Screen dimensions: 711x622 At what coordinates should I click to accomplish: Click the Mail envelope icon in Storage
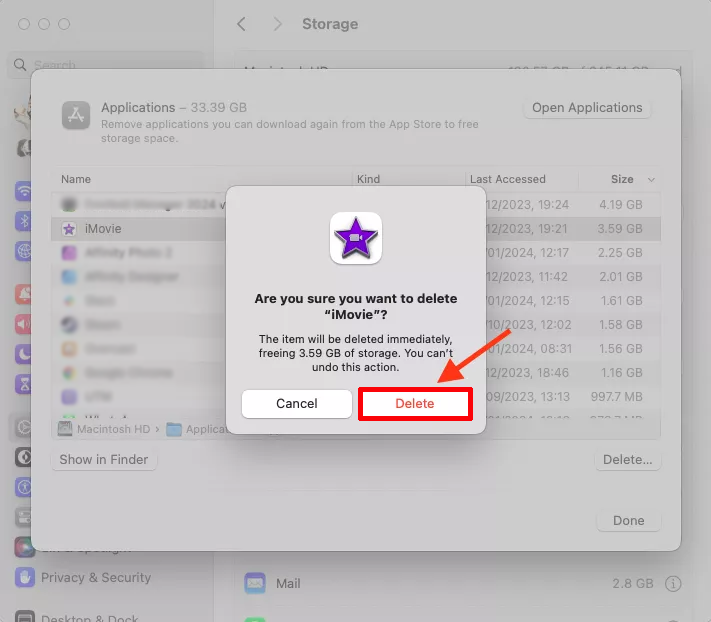[255, 583]
